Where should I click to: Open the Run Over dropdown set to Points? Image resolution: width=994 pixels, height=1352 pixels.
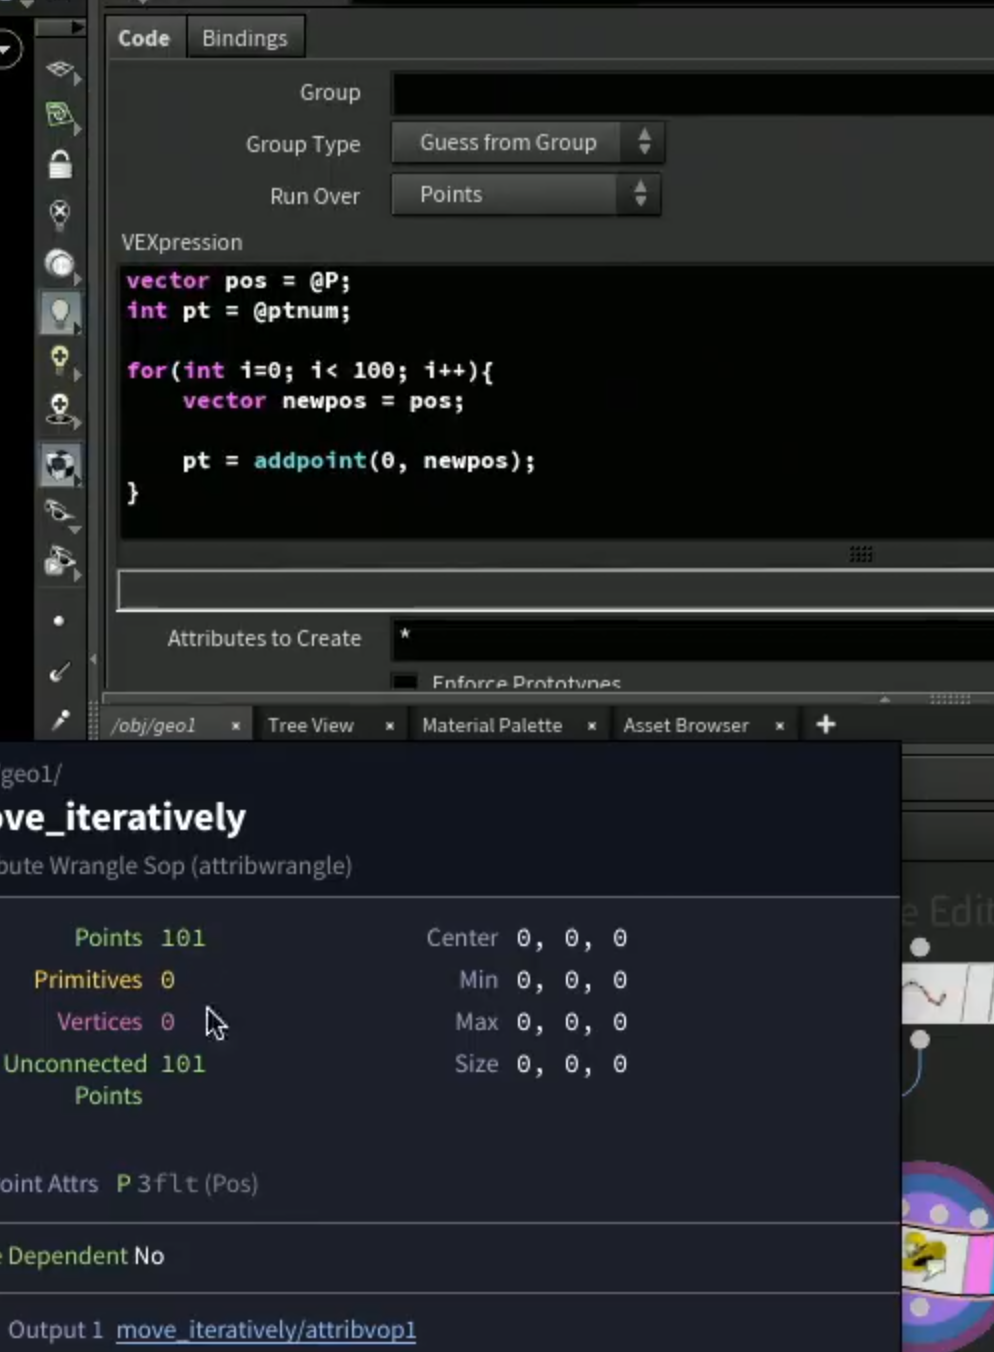(525, 195)
